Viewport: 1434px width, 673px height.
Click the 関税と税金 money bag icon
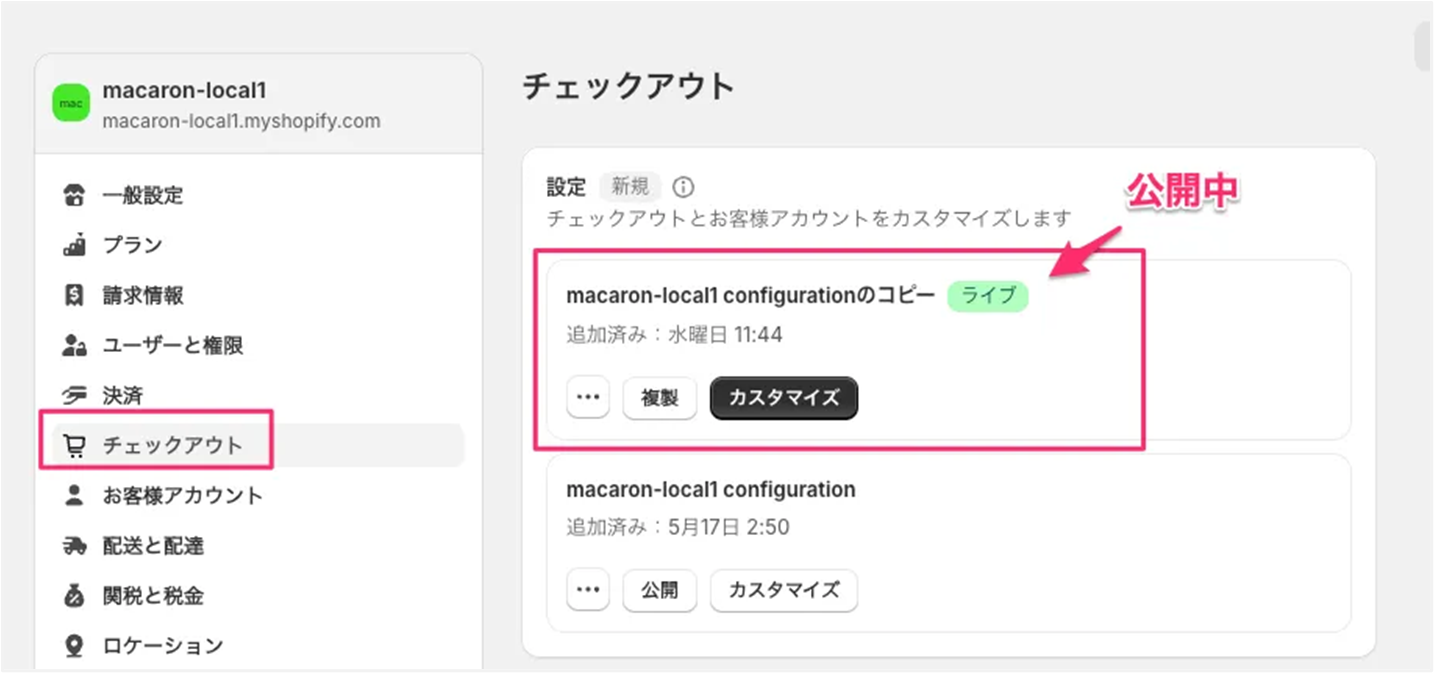point(74,596)
